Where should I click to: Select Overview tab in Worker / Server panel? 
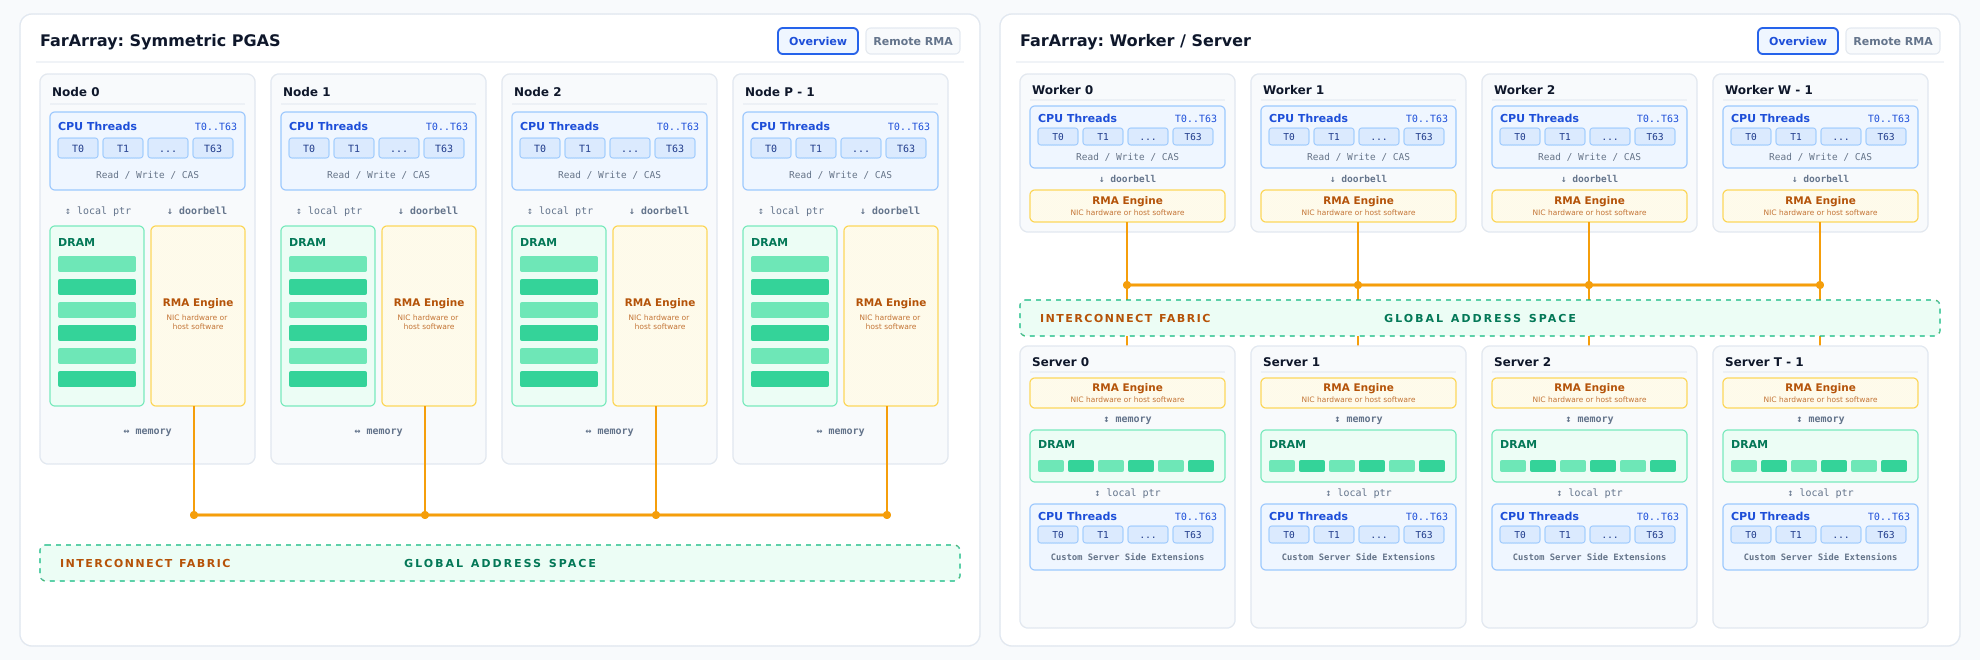coord(1798,41)
